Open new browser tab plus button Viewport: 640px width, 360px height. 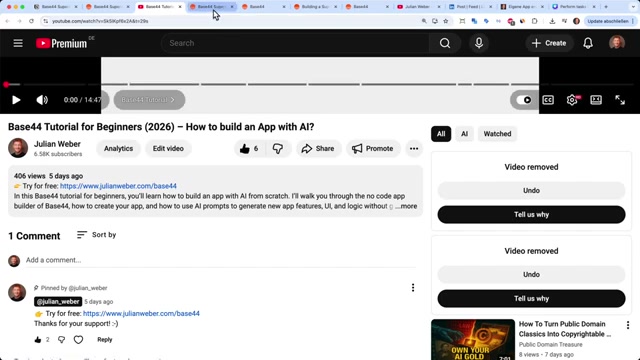(606, 7)
